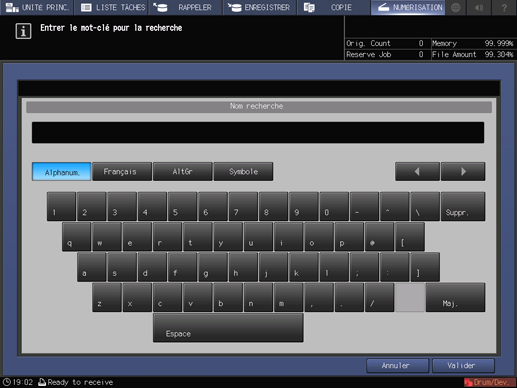Open help question mark icon

click(504, 7)
